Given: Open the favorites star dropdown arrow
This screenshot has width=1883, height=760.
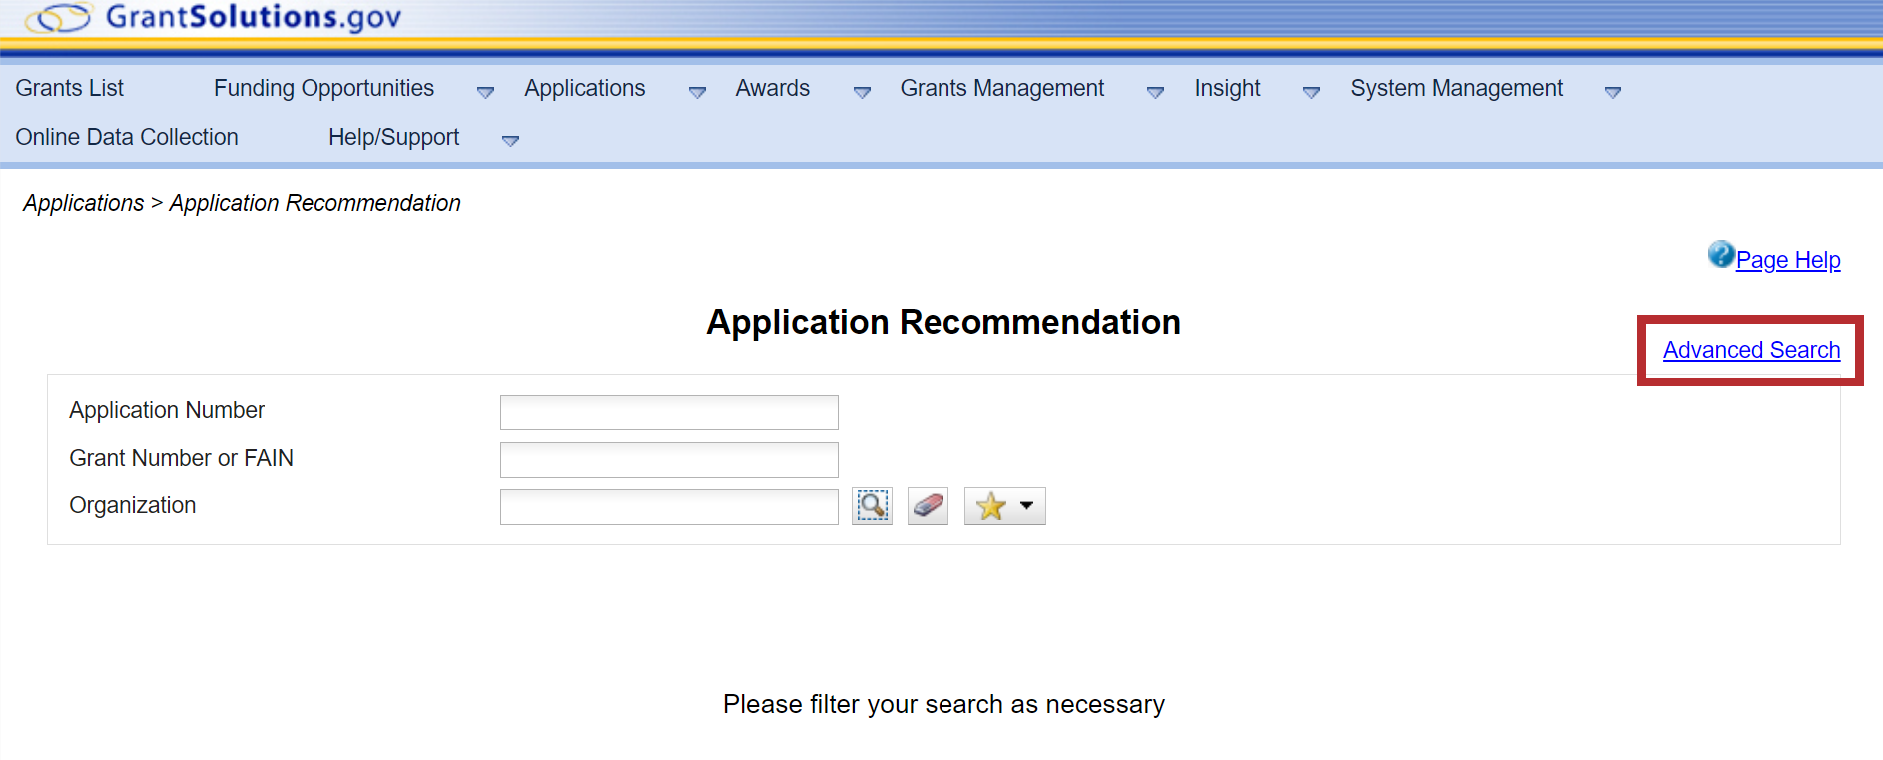Looking at the screenshot, I should (1026, 506).
